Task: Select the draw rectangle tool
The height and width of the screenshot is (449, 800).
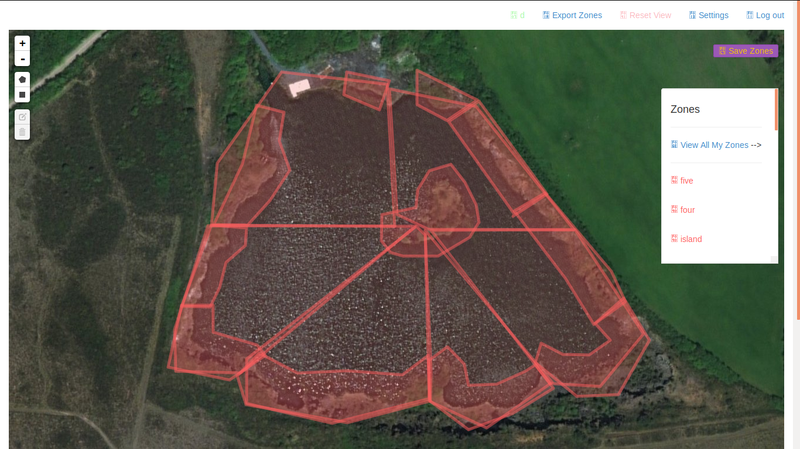Action: [22, 95]
